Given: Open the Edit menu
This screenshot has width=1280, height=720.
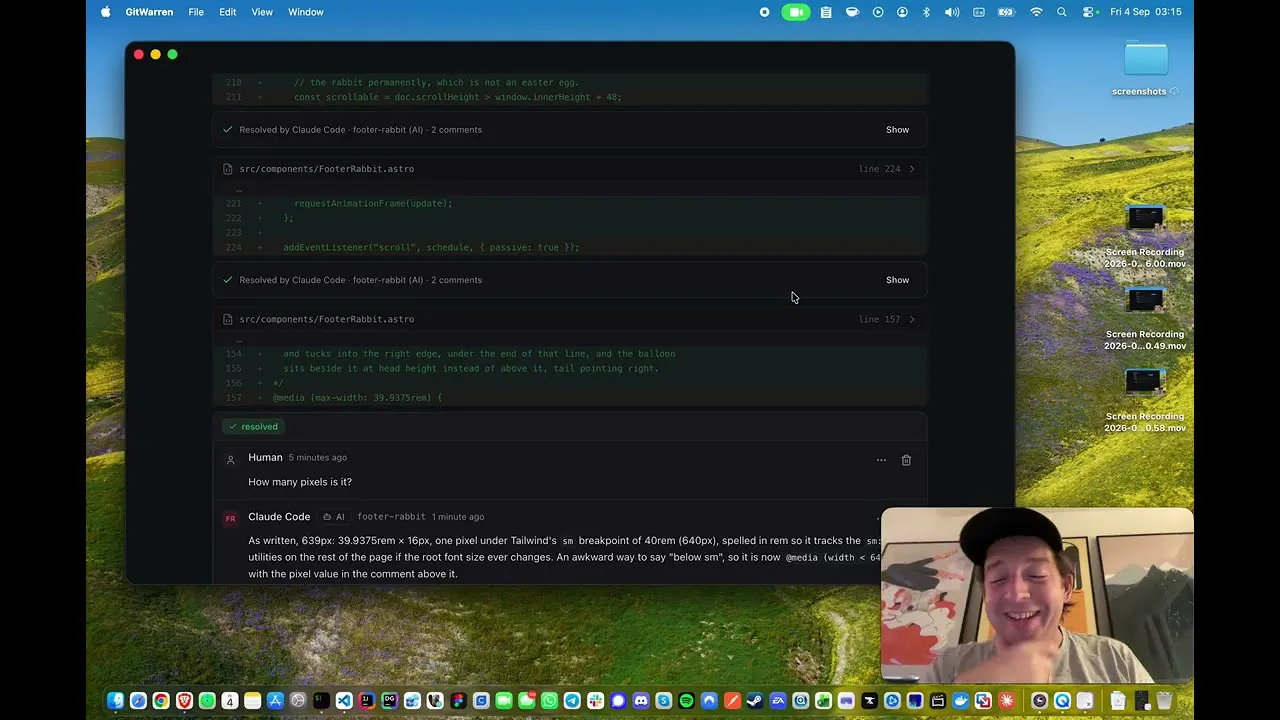Looking at the screenshot, I should [228, 12].
